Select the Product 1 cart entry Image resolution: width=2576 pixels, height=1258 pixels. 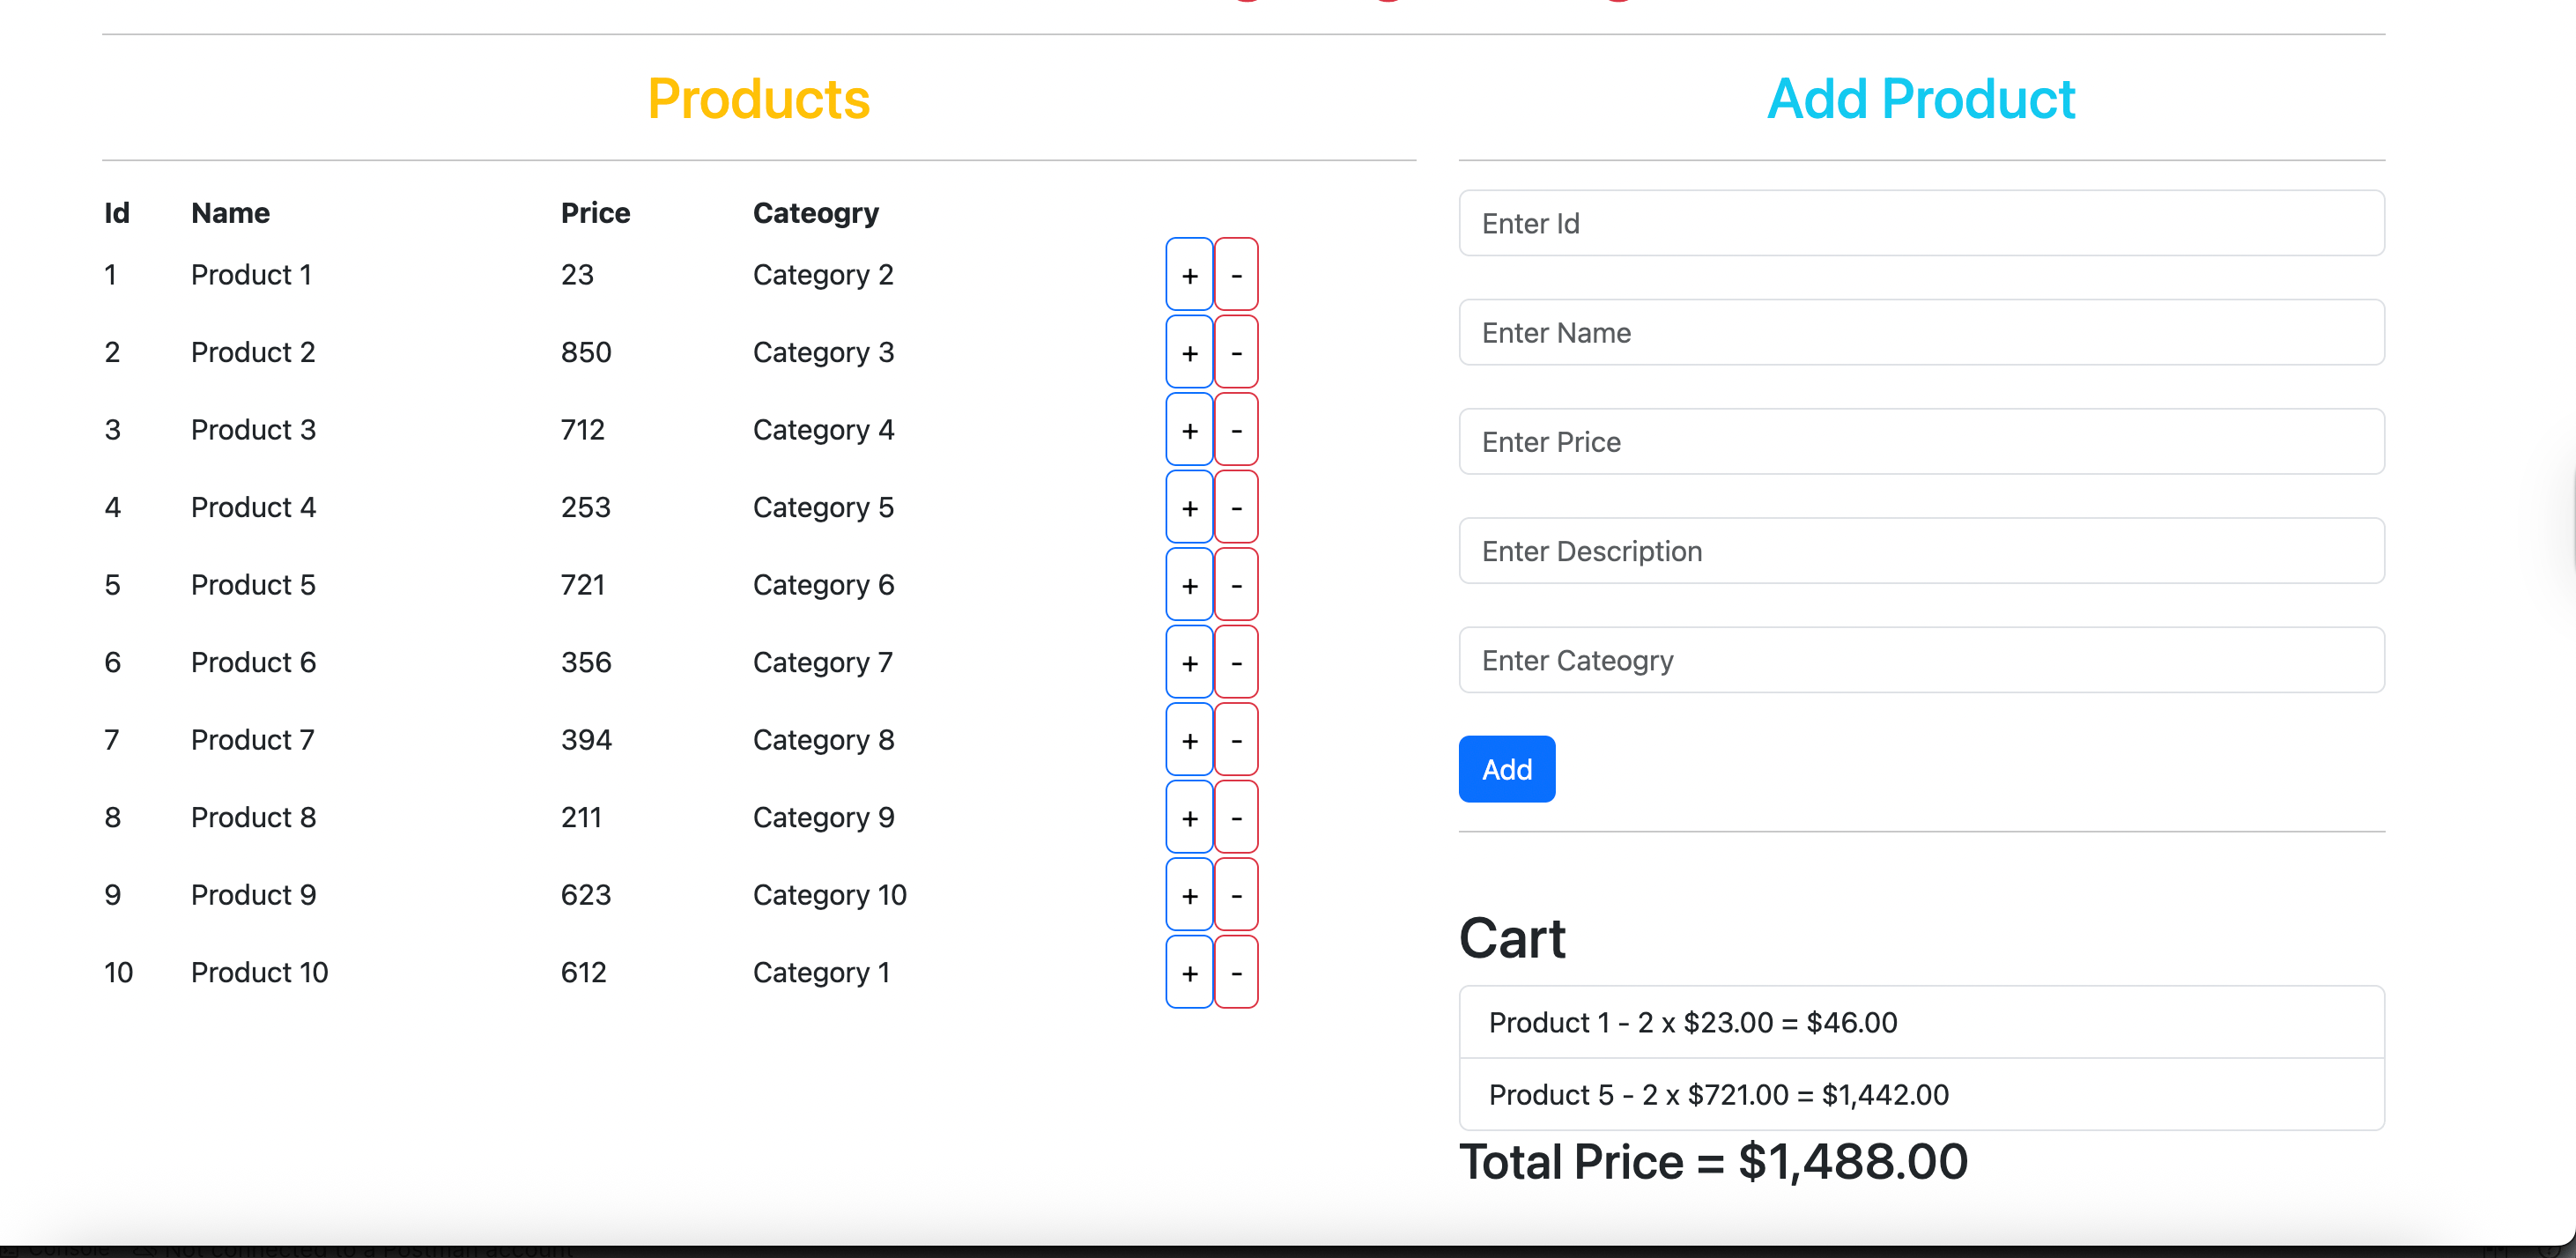tap(1920, 1022)
